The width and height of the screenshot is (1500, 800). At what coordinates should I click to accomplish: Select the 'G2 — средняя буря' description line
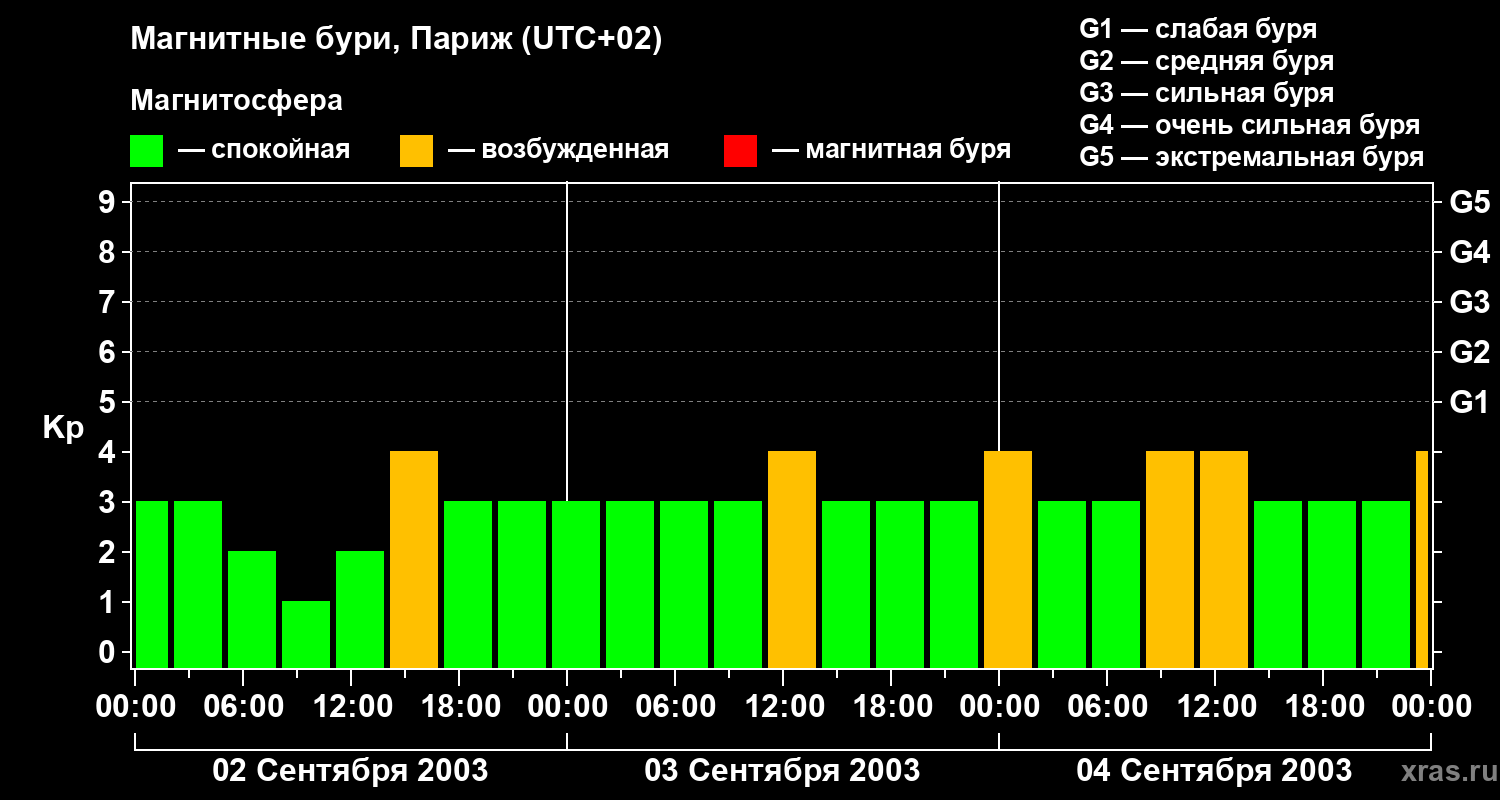tap(1207, 61)
